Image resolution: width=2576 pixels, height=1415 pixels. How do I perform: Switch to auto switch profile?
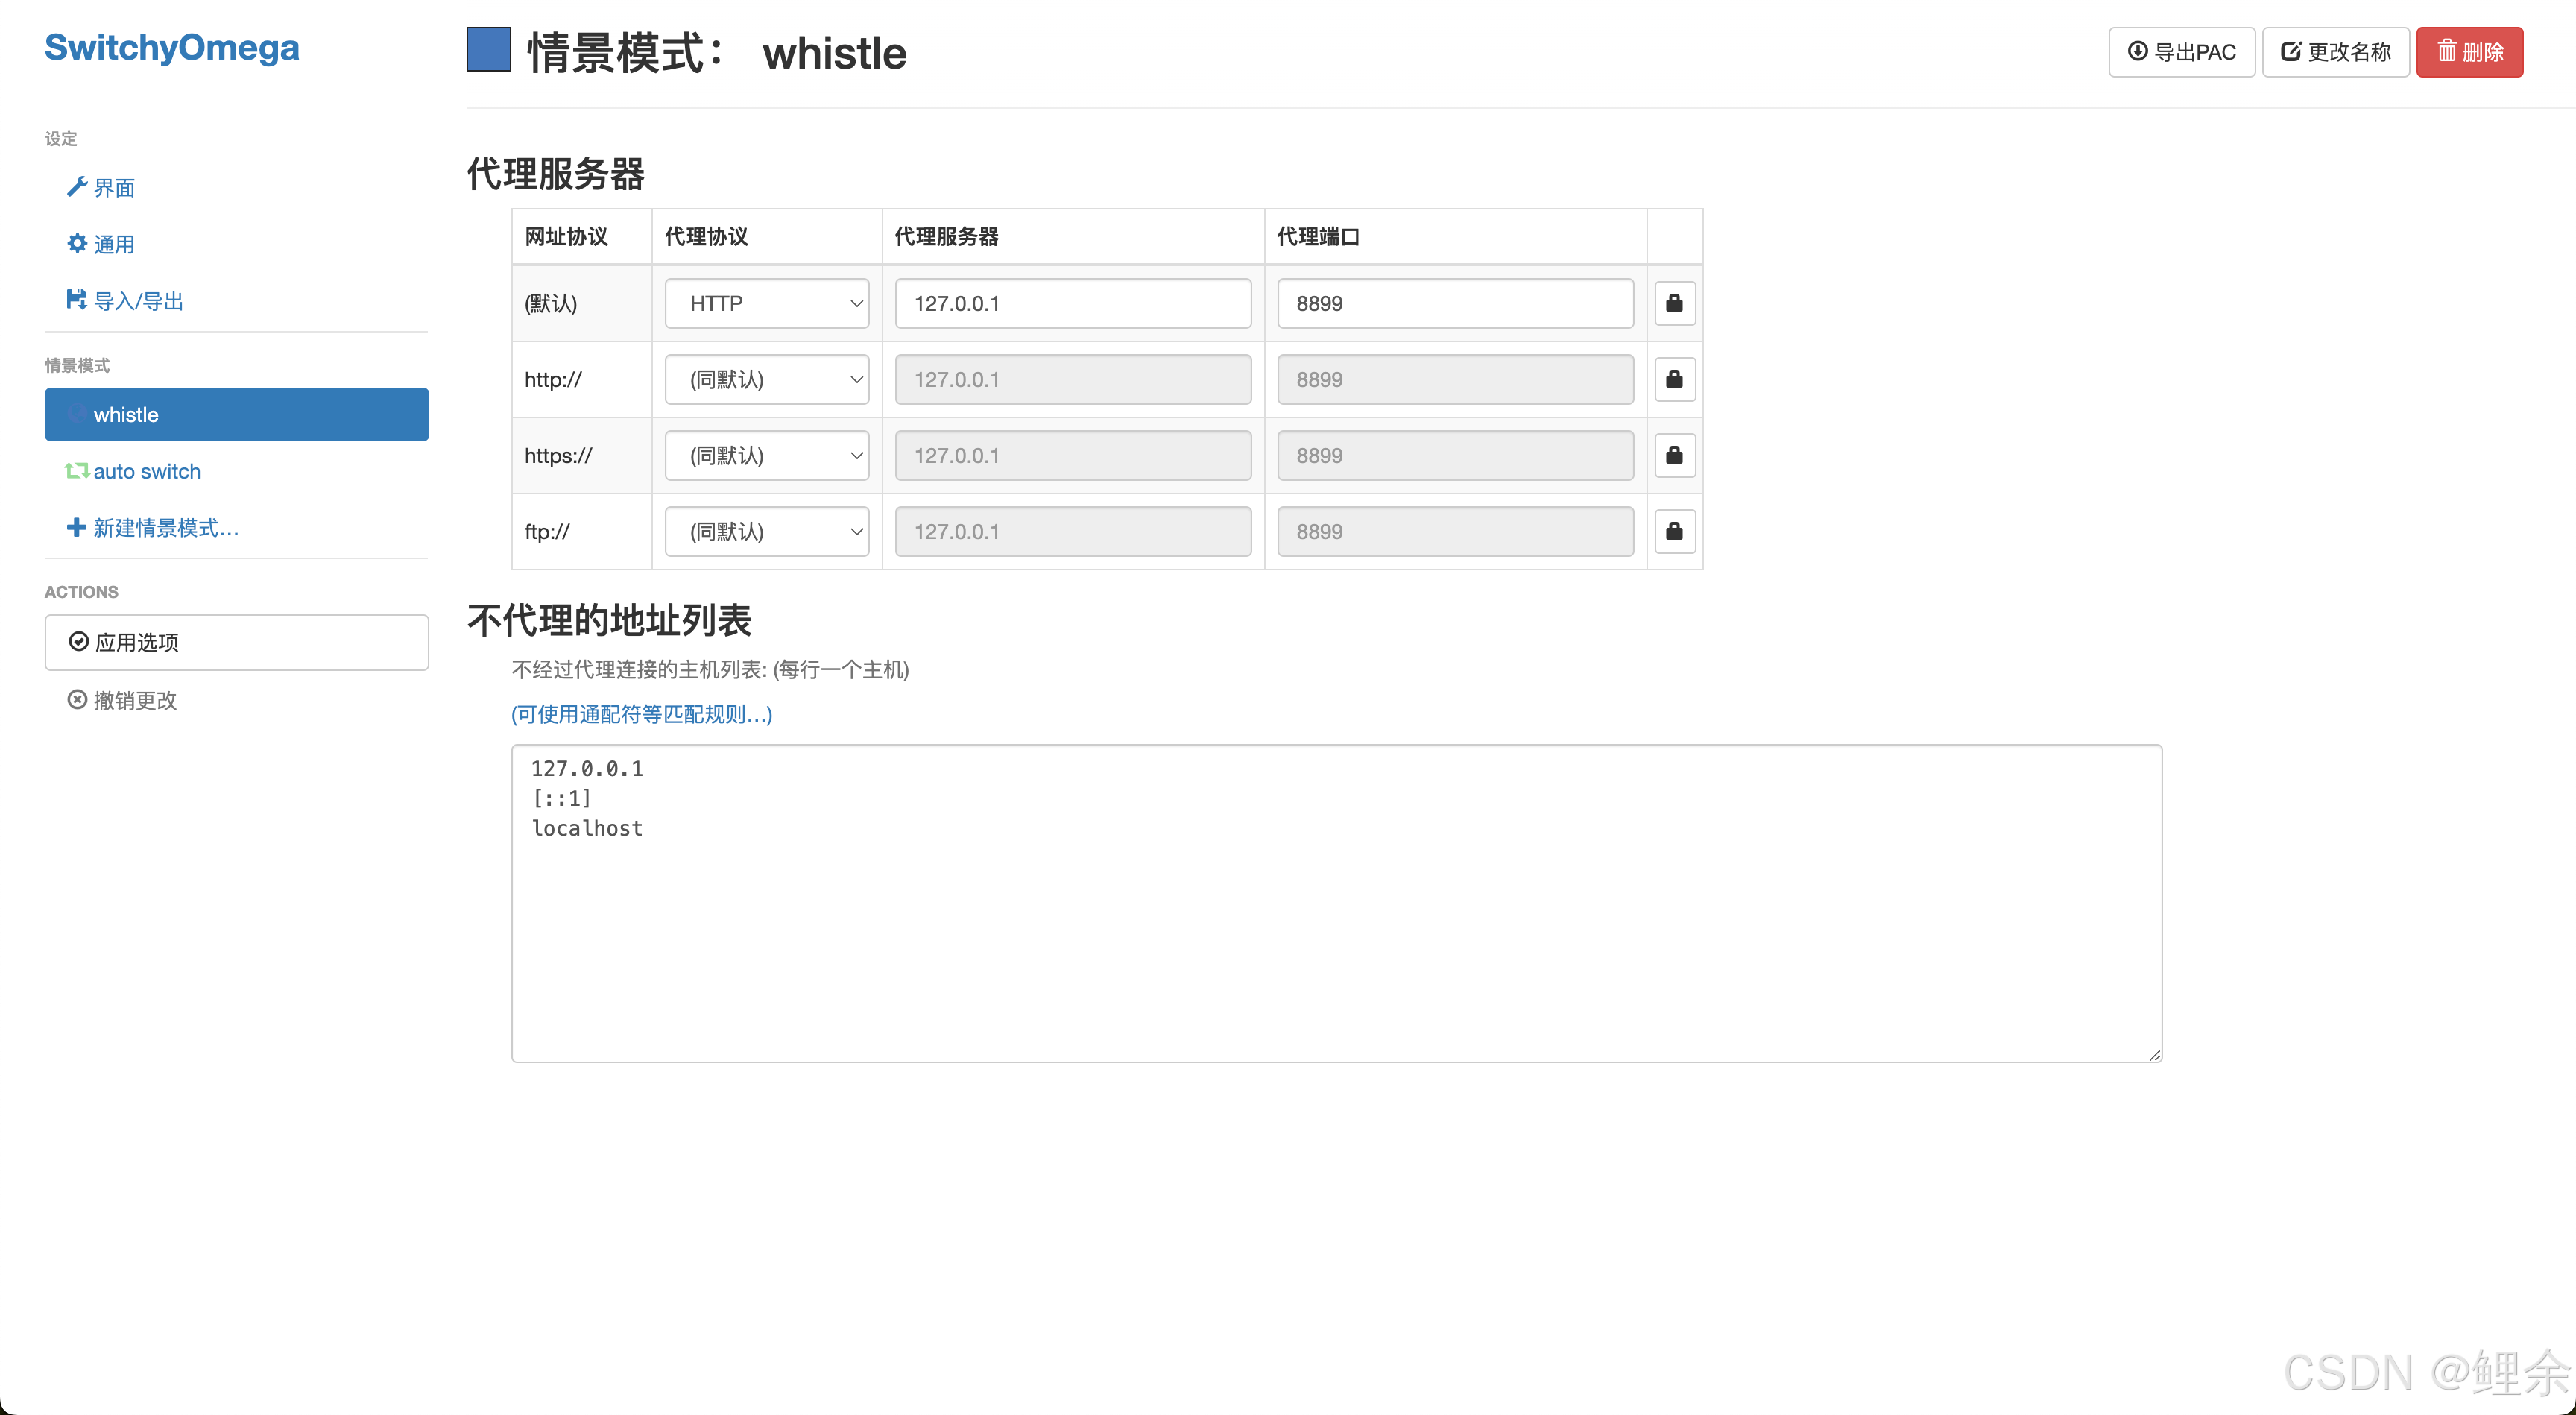pyautogui.click(x=134, y=471)
